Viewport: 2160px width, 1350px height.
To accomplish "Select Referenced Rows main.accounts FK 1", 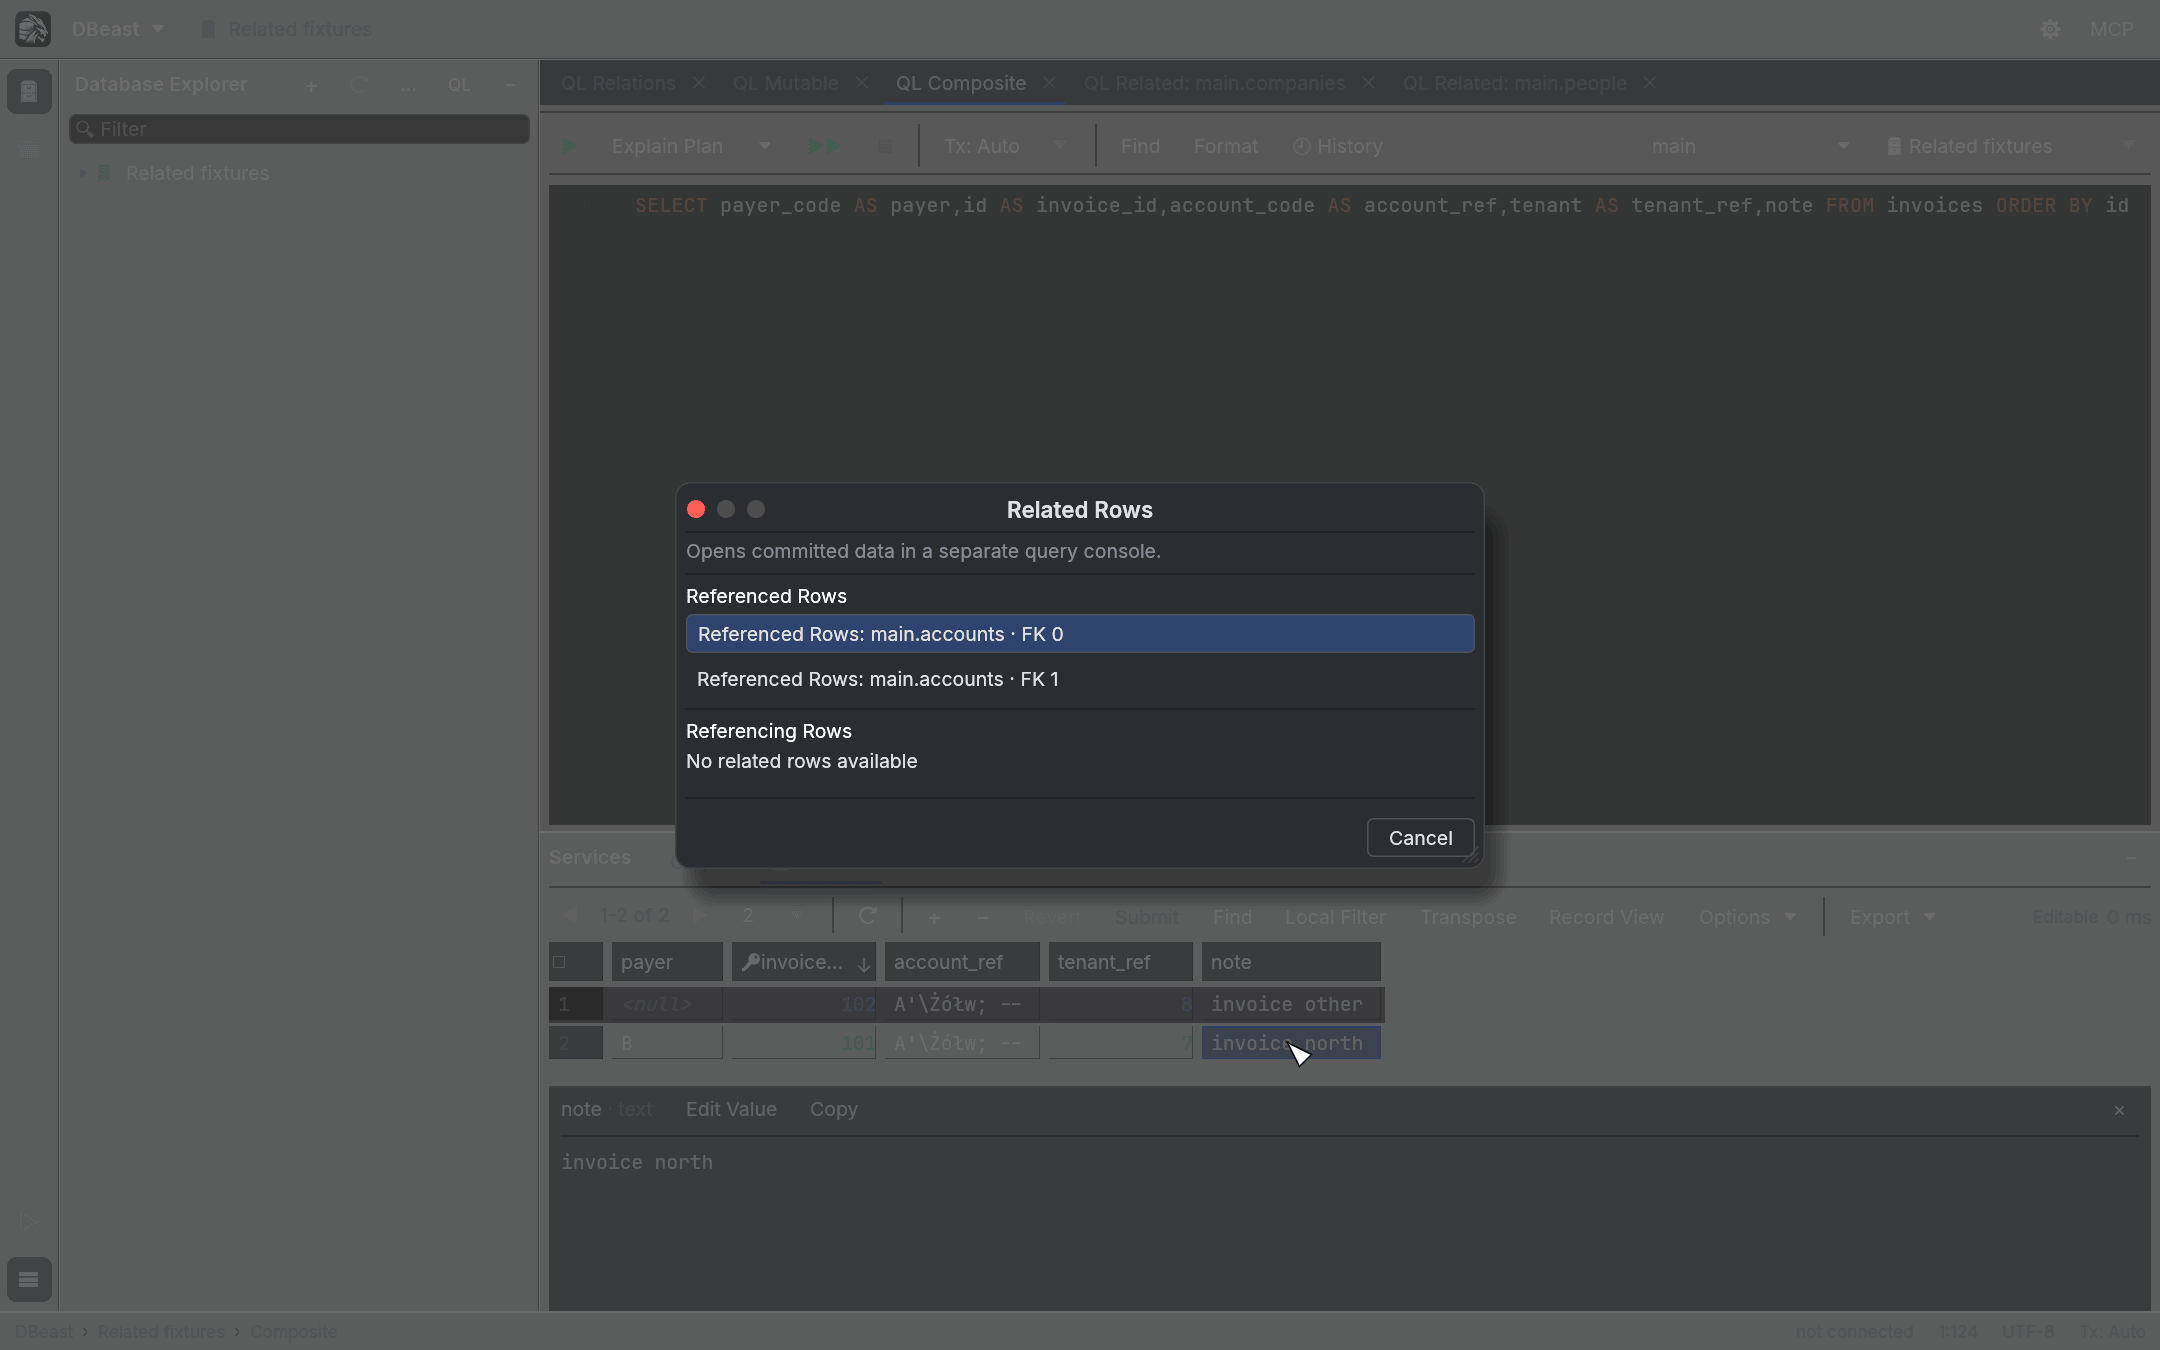I will click(1080, 679).
